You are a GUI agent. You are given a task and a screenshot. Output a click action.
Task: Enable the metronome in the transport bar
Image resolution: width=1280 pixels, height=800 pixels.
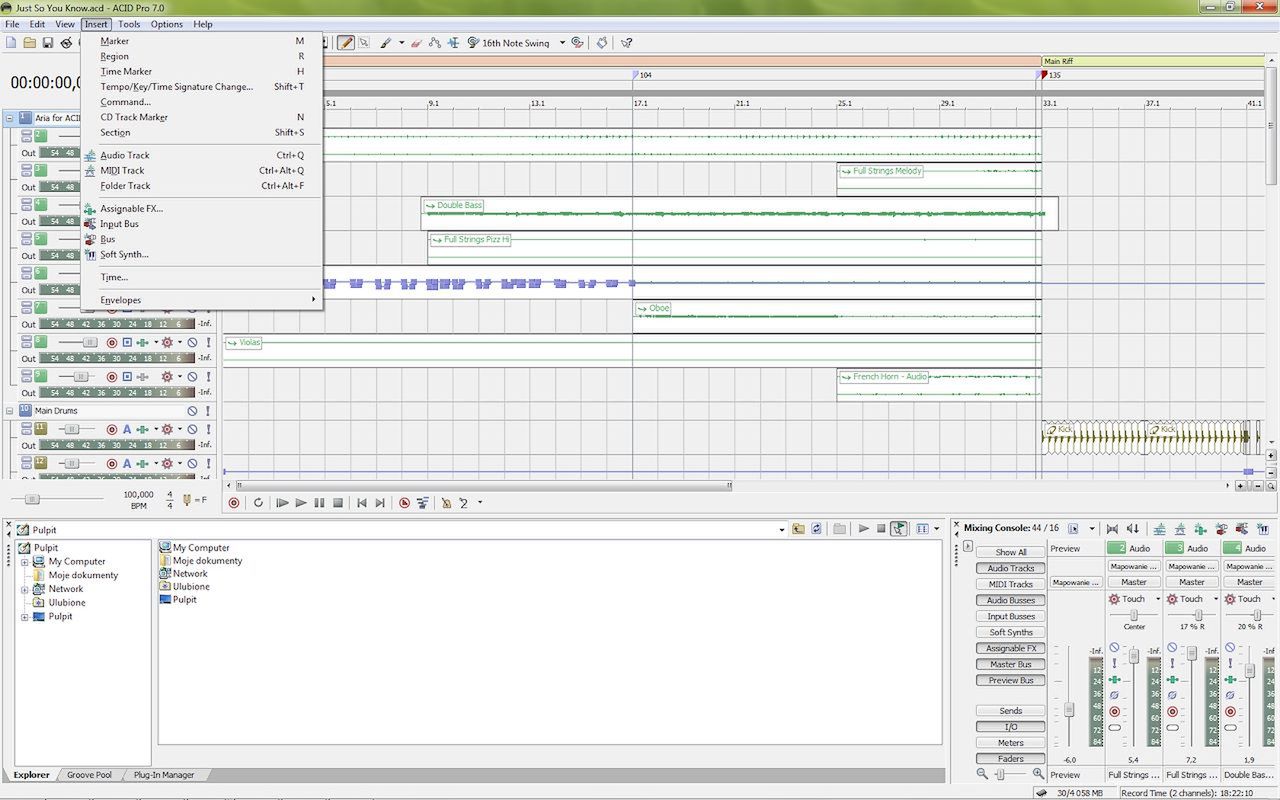(x=446, y=503)
